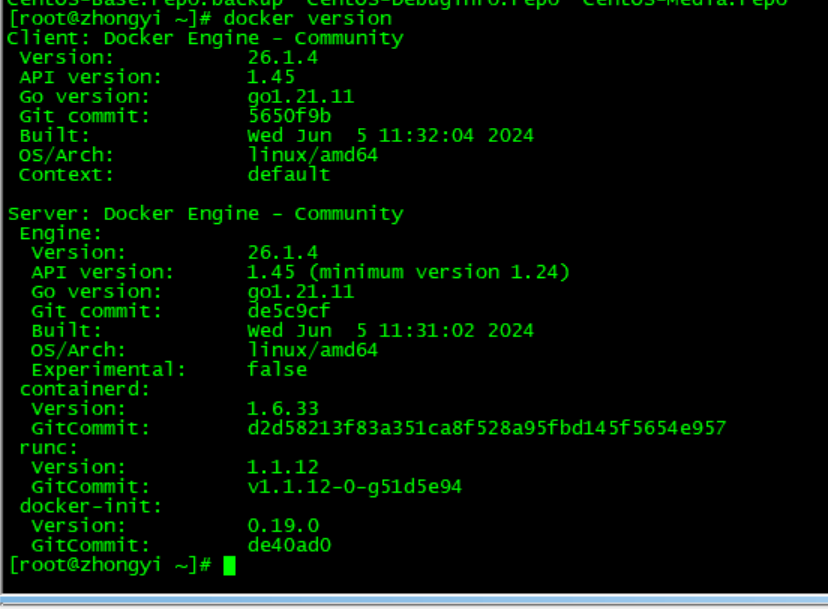Click the docker-init version 0.19.0
Viewport: 828px width, 609px height.
click(283, 525)
